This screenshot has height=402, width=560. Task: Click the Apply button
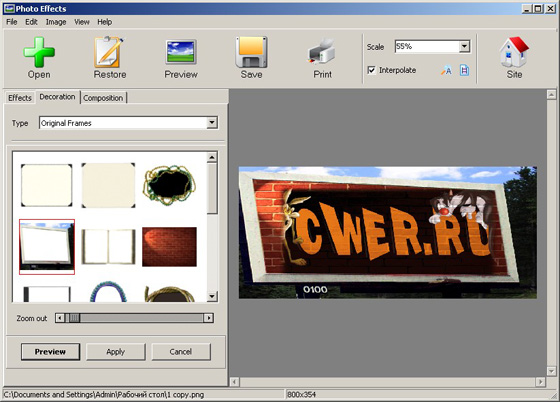click(x=115, y=352)
